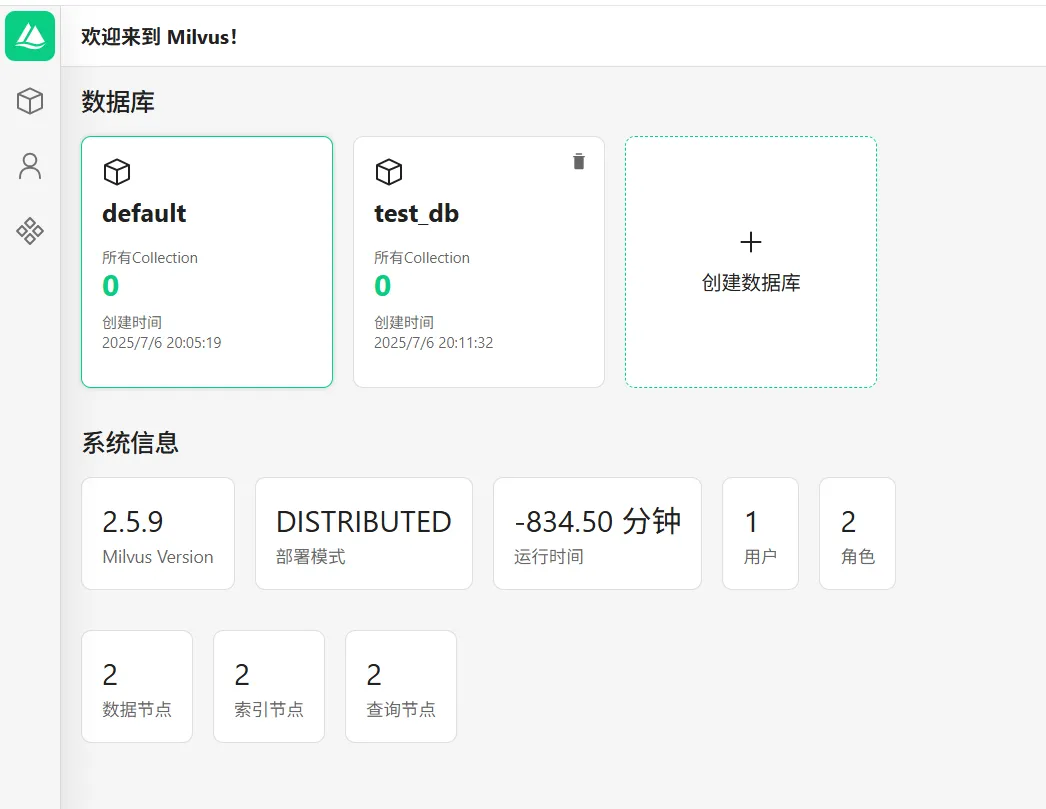Click the cube icon on test_db card
The height and width of the screenshot is (809, 1046).
389,172
